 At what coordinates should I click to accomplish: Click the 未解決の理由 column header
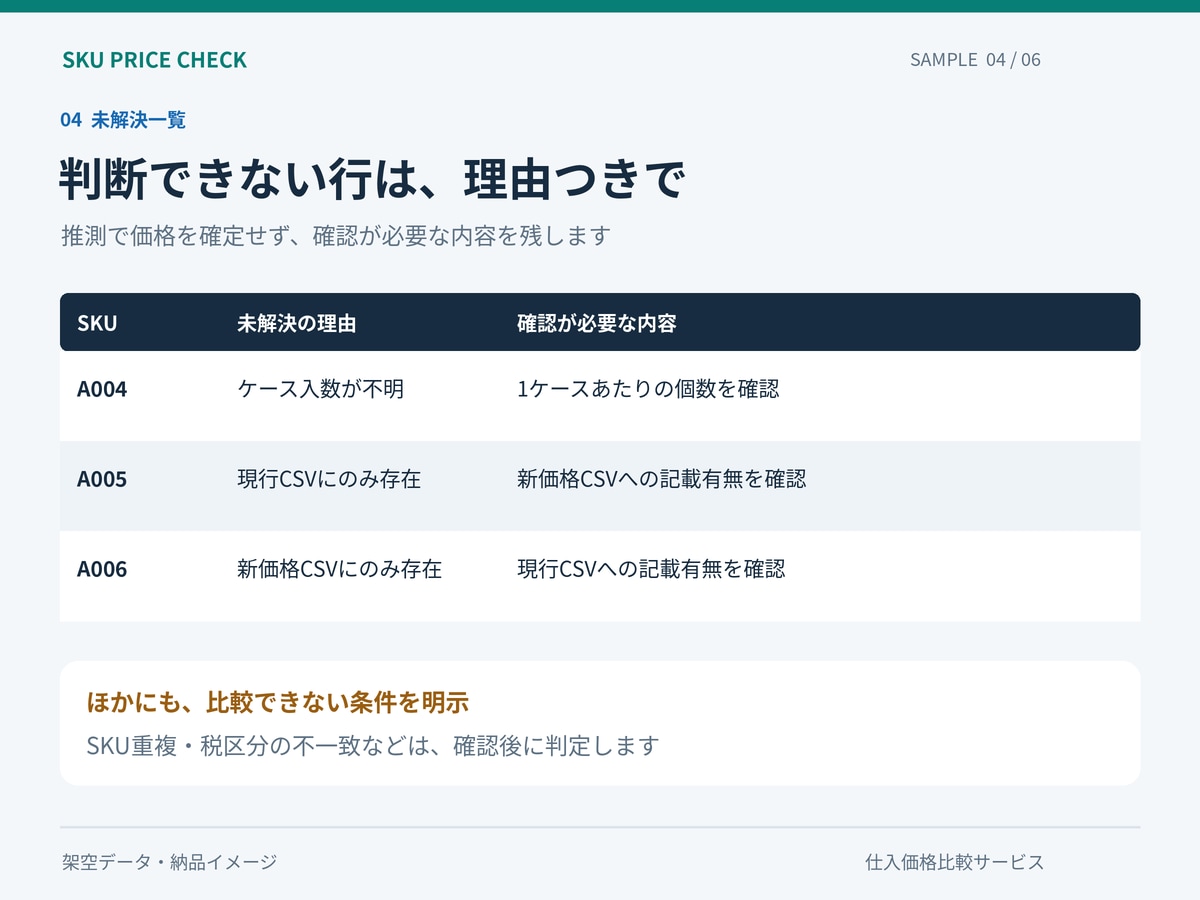coord(297,324)
